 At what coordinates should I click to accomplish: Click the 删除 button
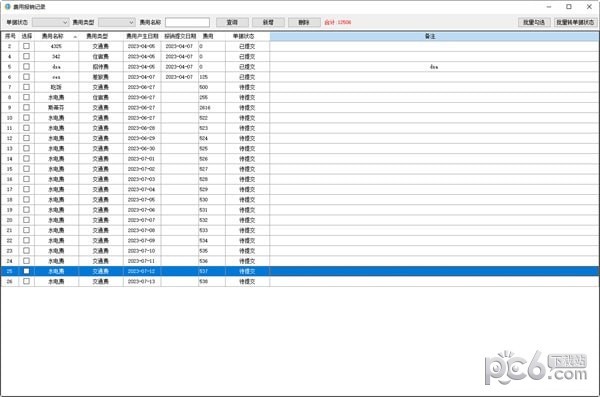(304, 23)
